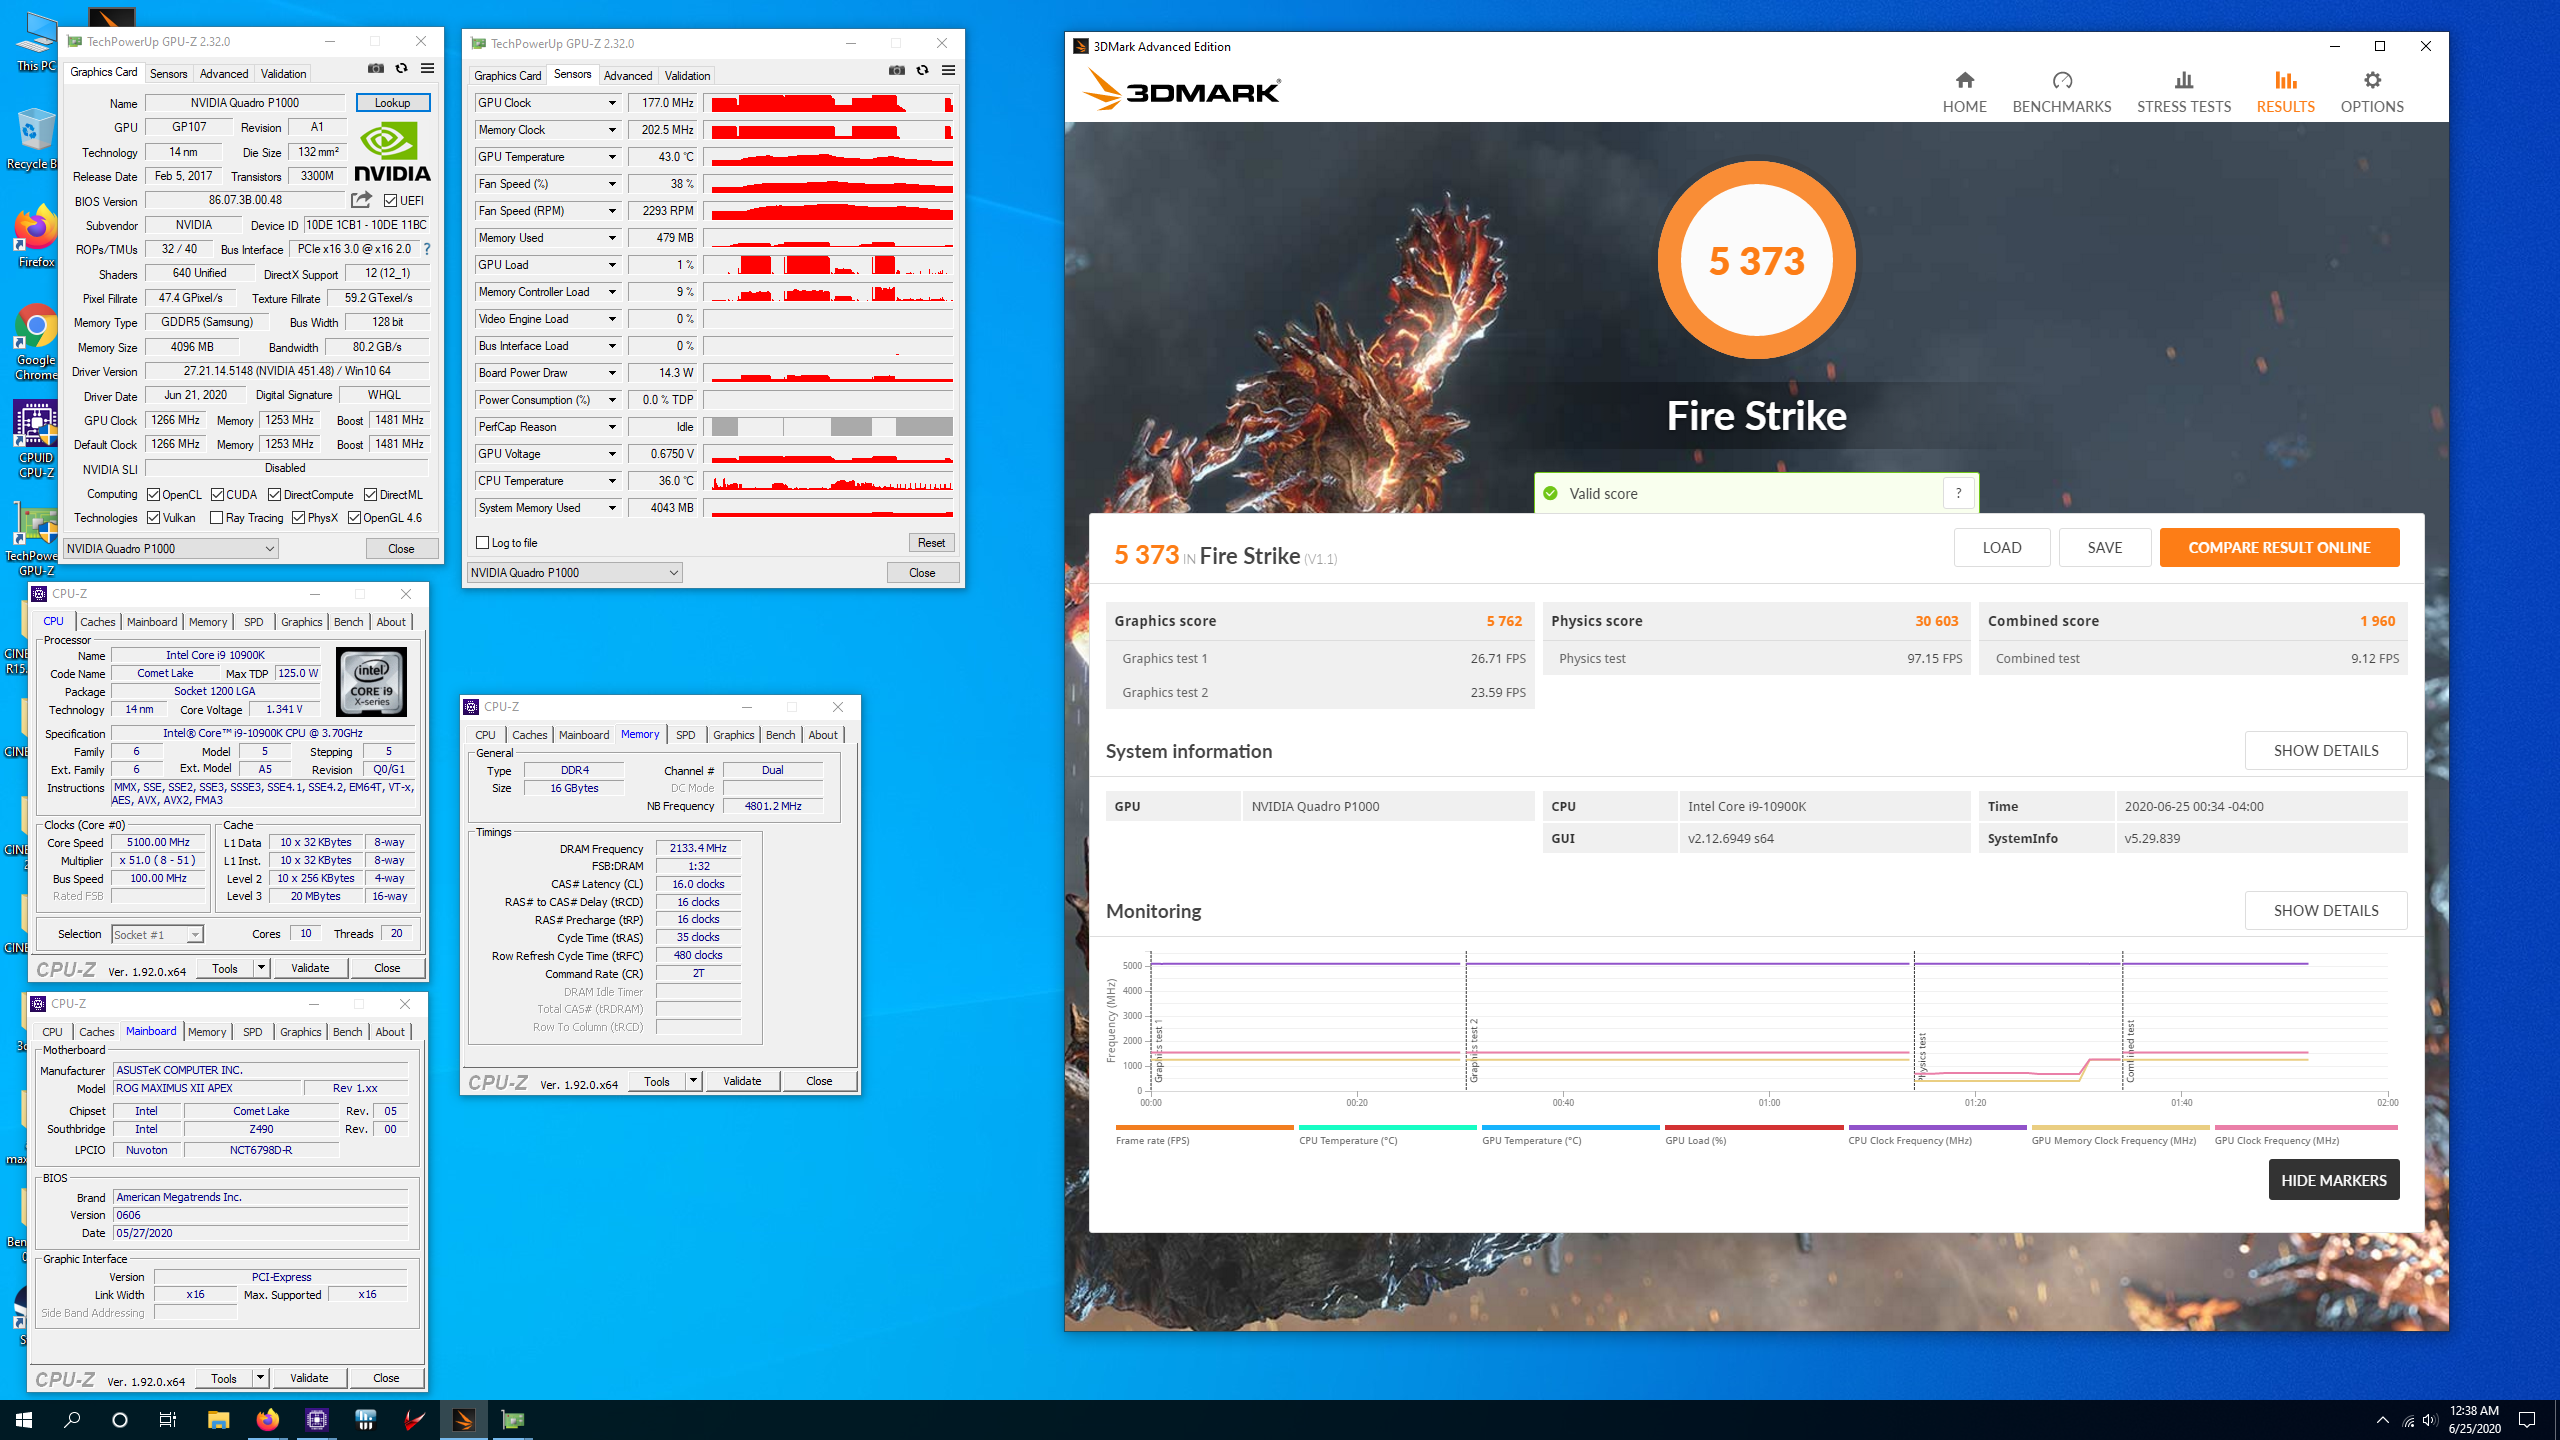2560x1440 pixels.
Task: Click the PerfCap Reason color bar
Action: 828,427
